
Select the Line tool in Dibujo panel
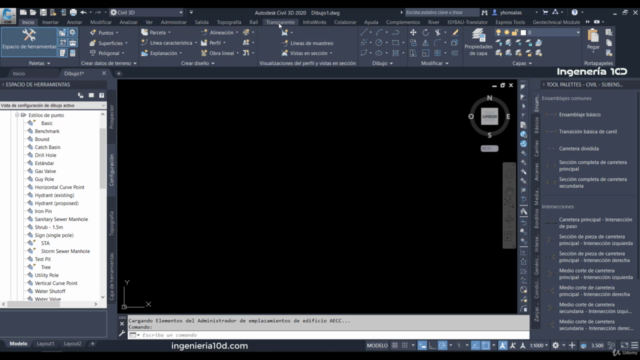[x=364, y=32]
